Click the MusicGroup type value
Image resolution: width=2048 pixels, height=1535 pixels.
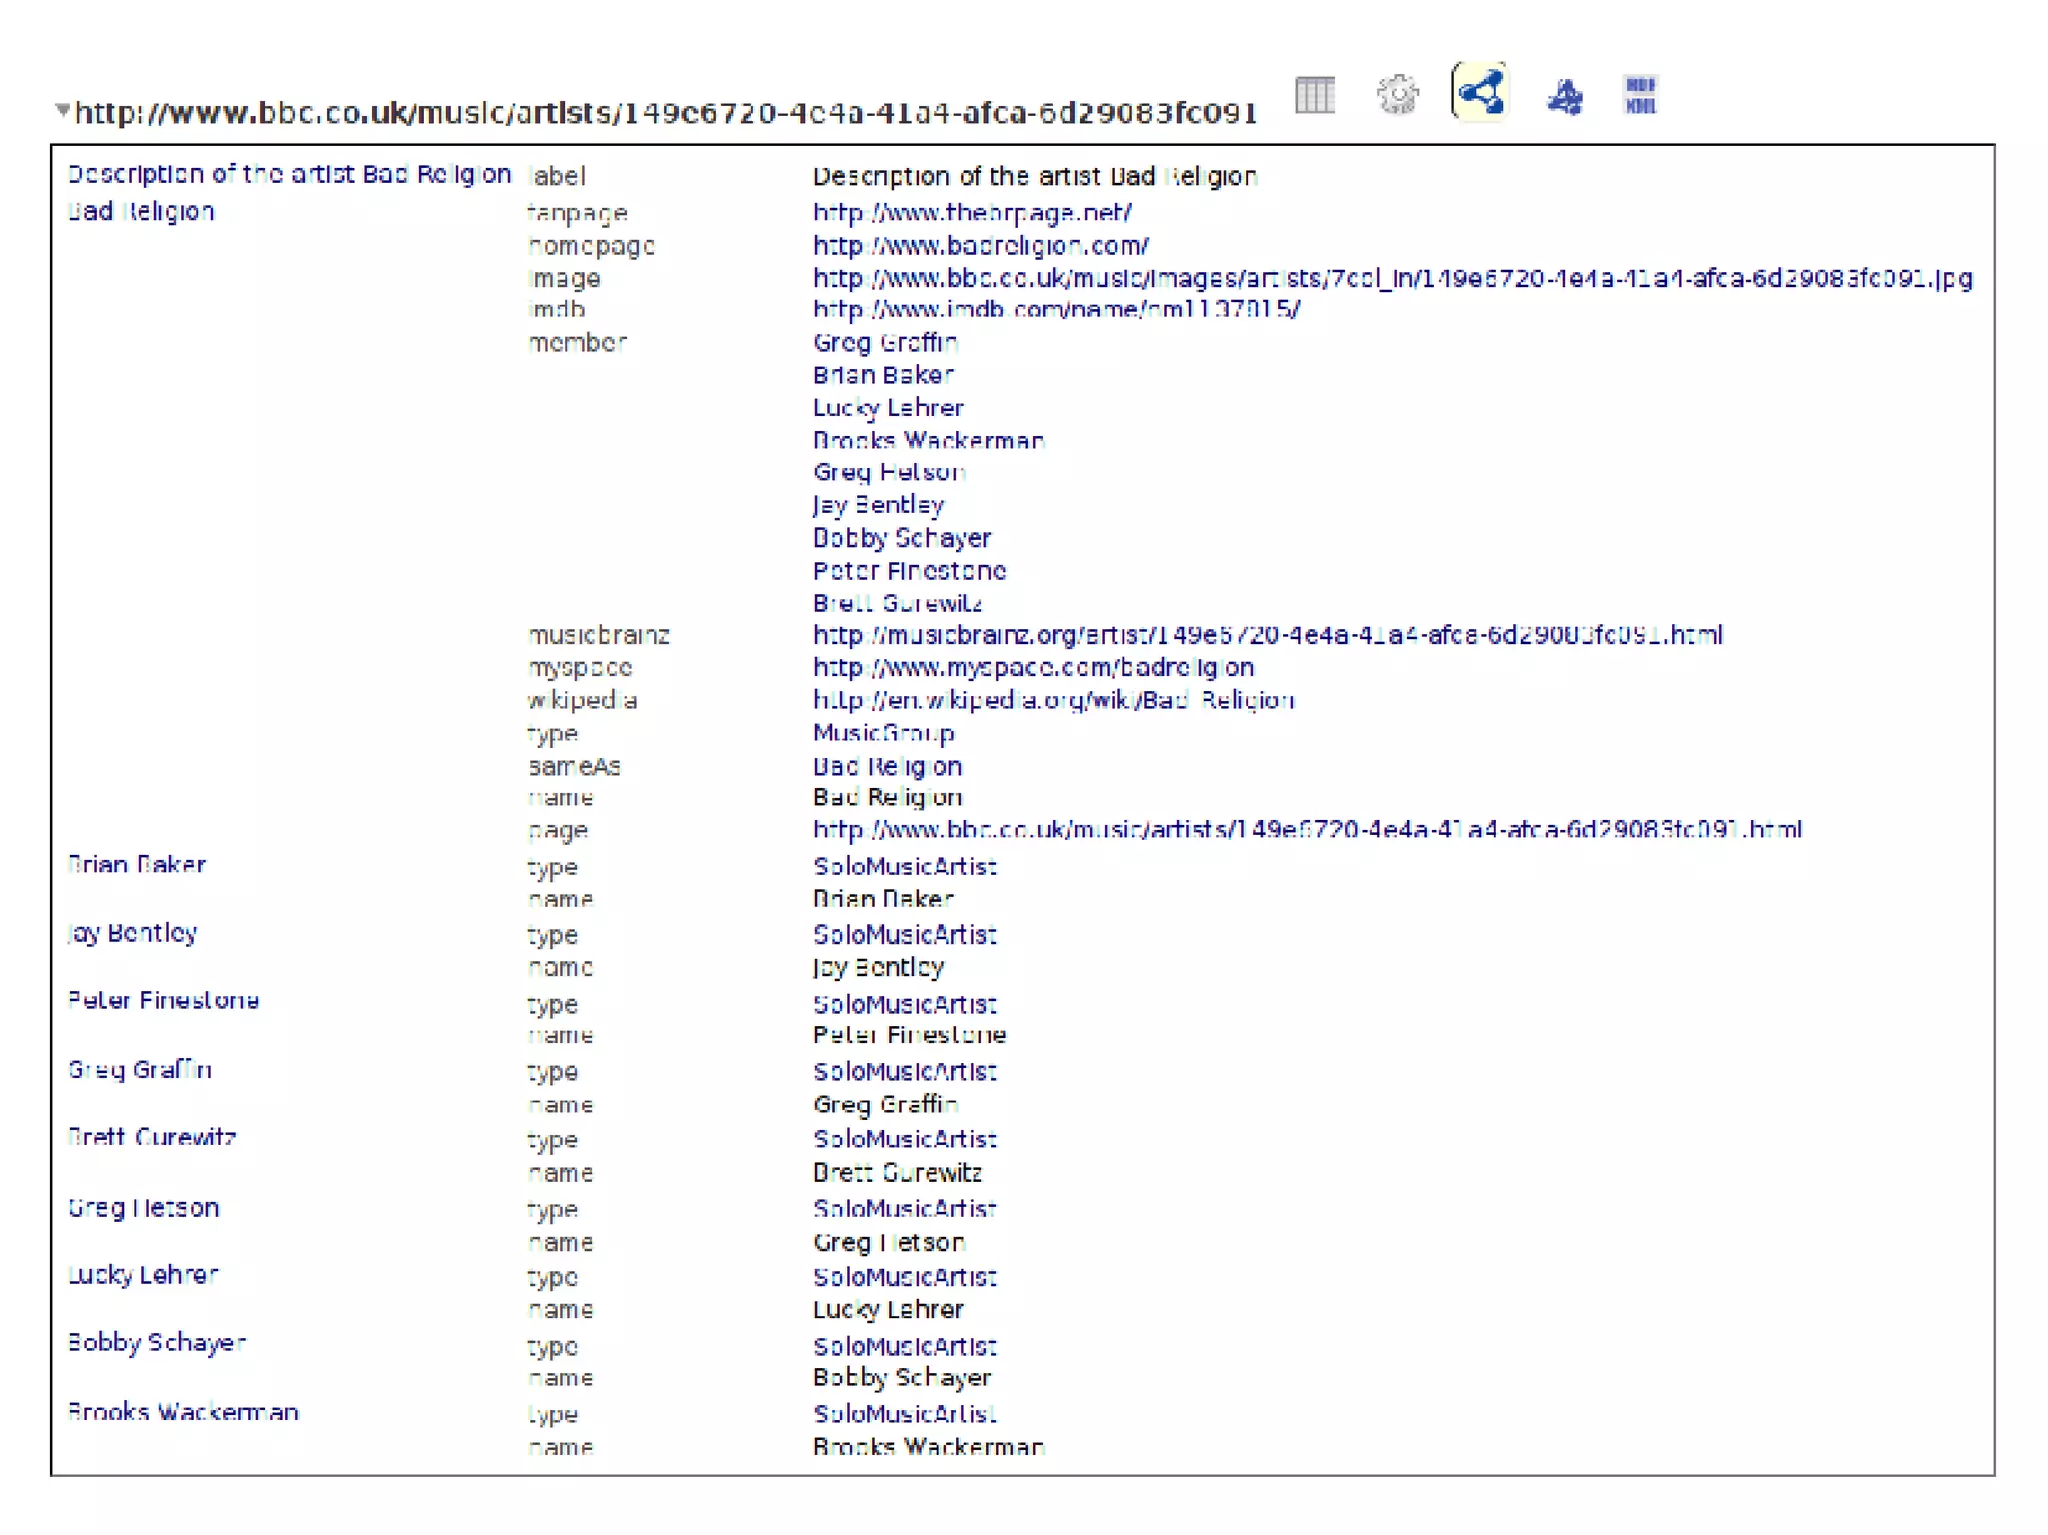[x=883, y=733]
